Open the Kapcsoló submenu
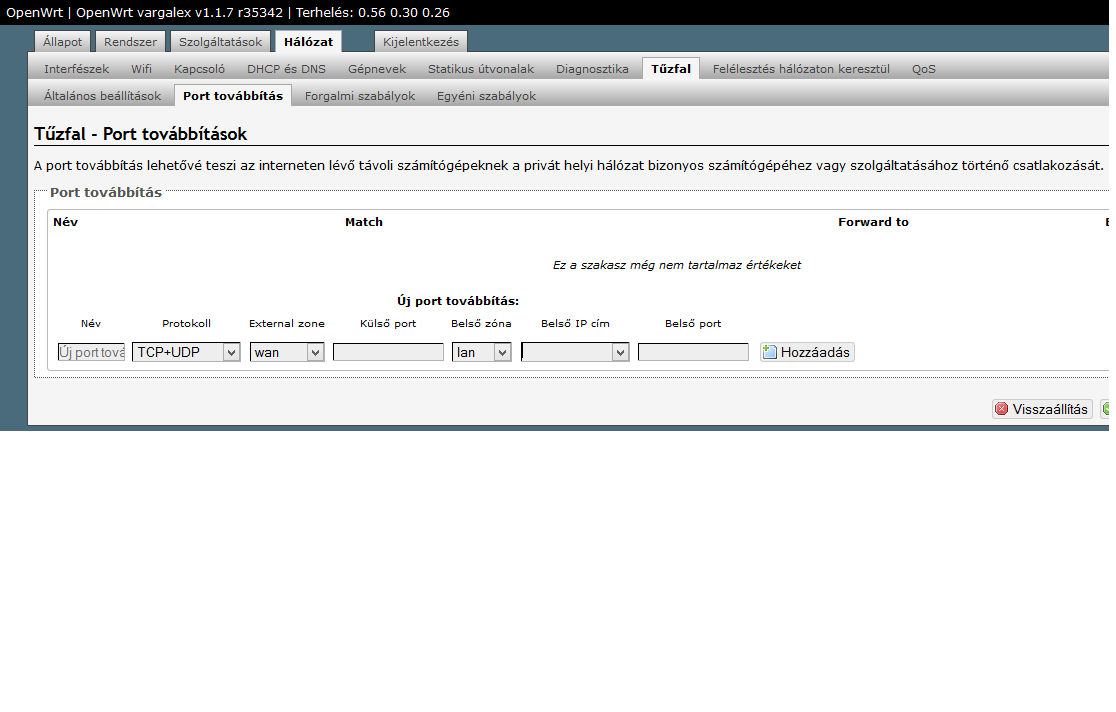This screenshot has width=1116, height=712. coord(199,68)
